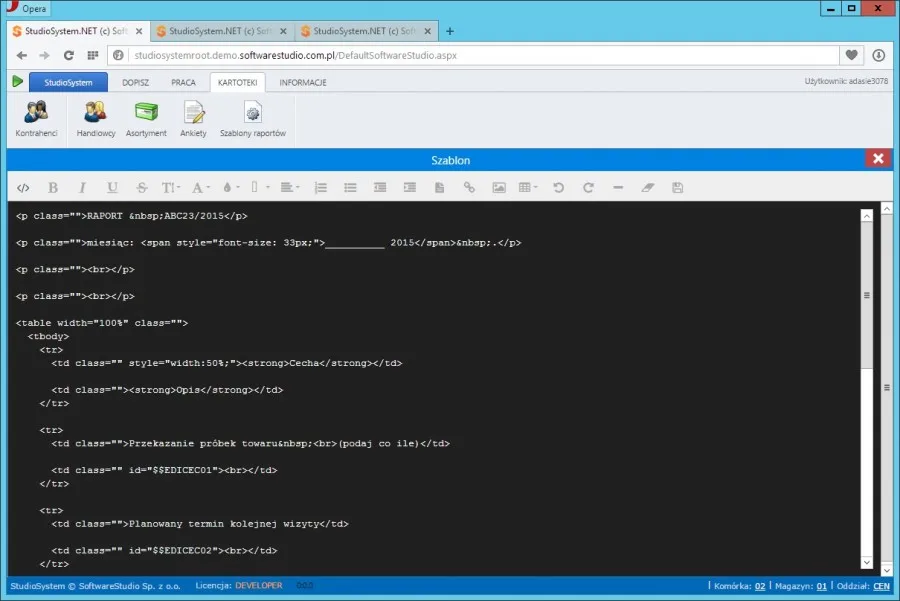The height and width of the screenshot is (601, 900).
Task: Insert ordered numbered list
Action: point(320,188)
